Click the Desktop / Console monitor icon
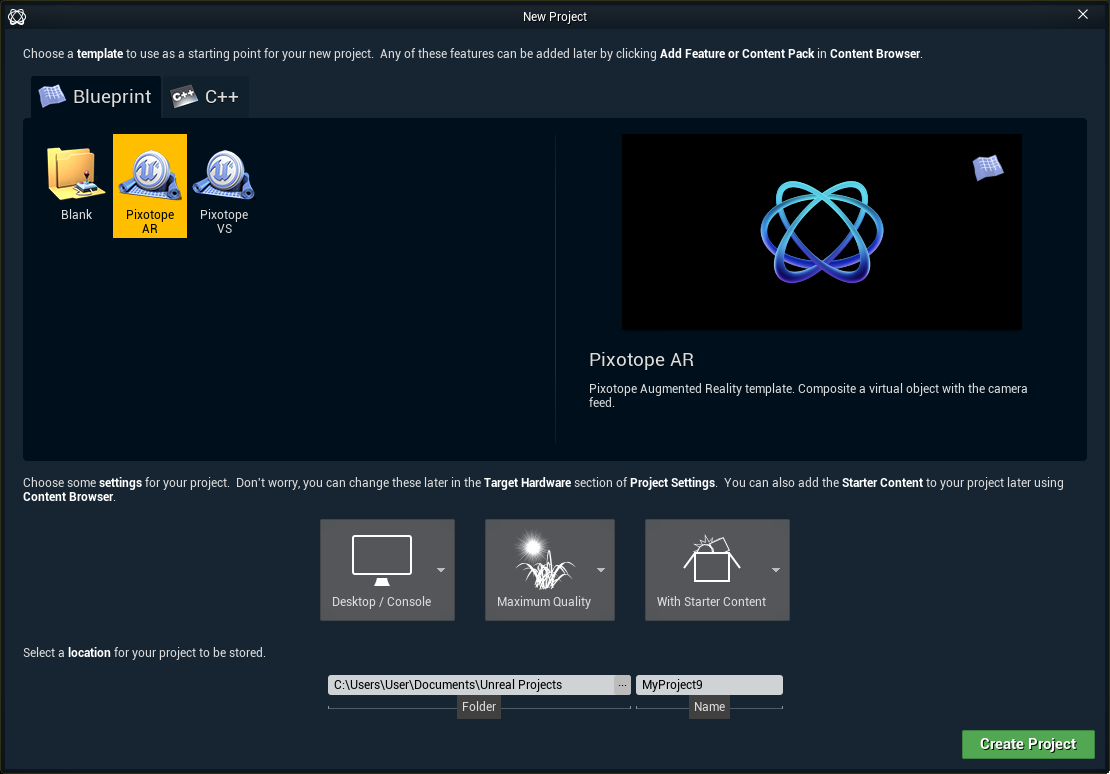 [382, 560]
